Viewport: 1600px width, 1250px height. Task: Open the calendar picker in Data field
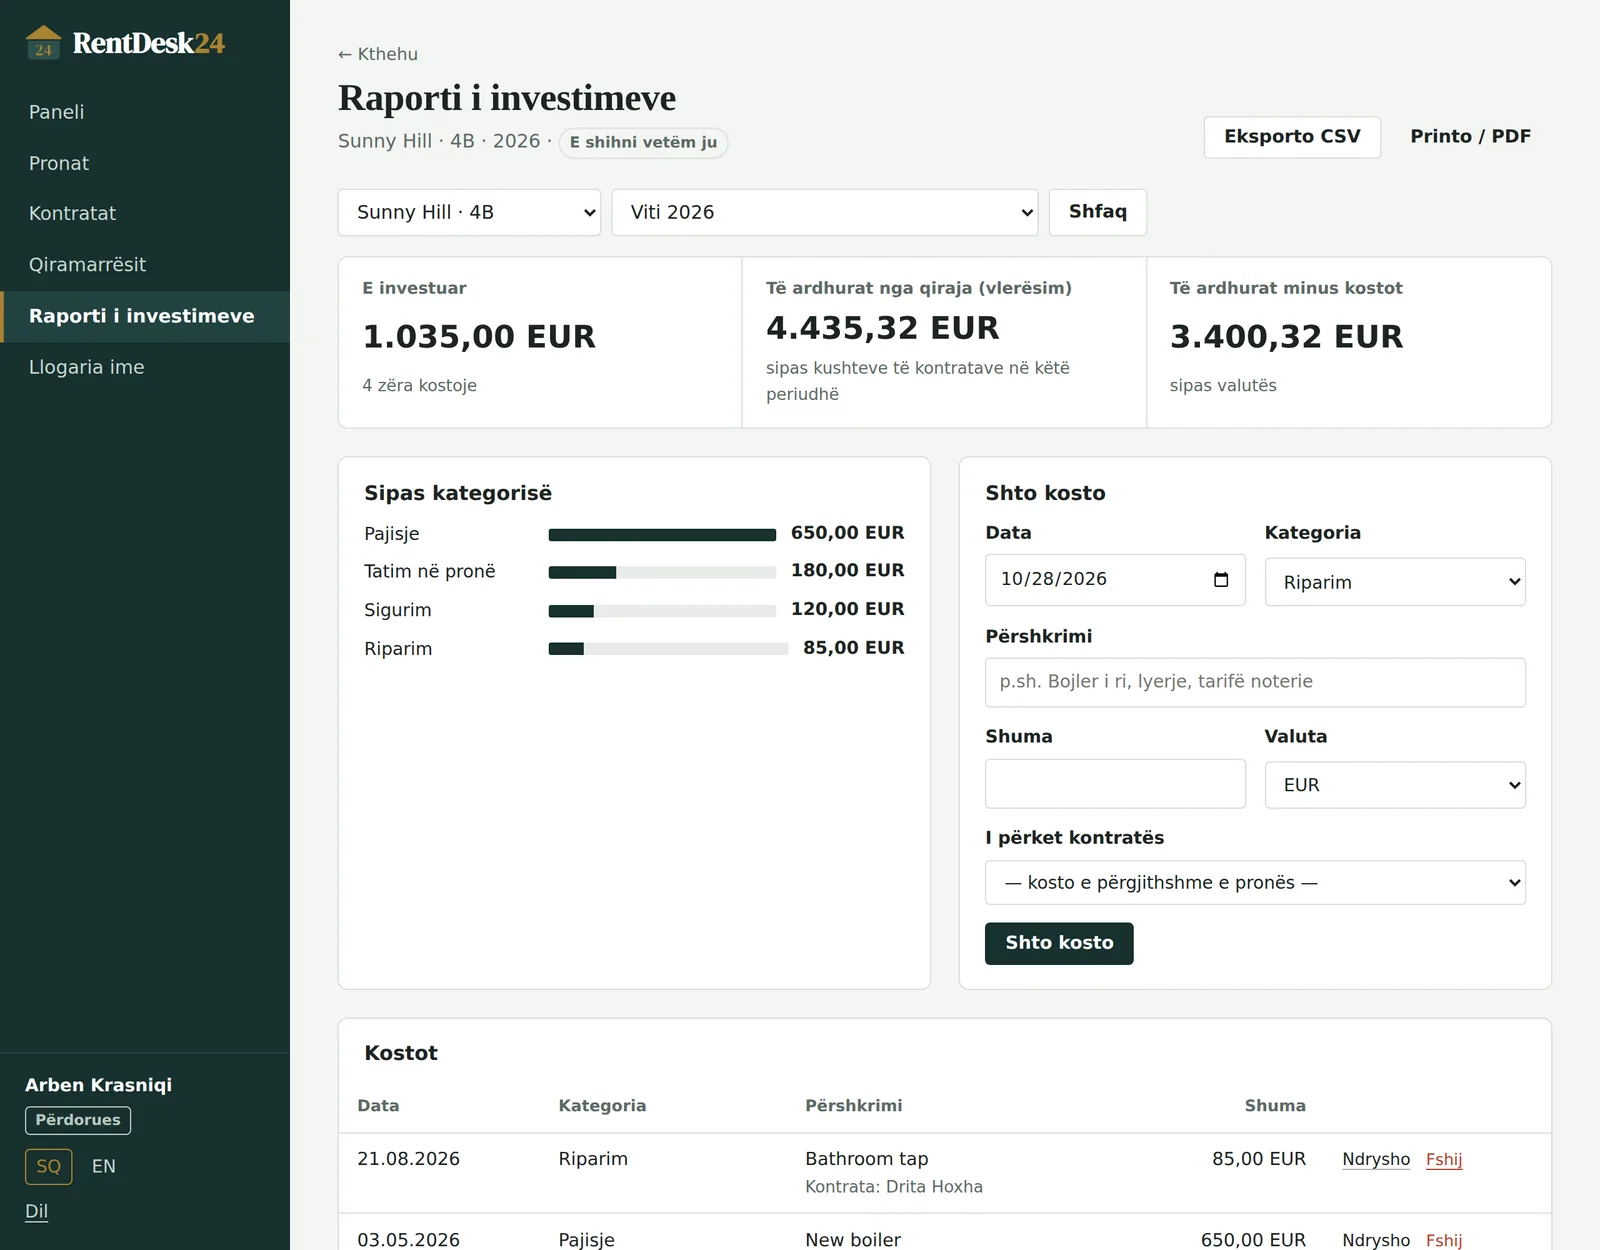[x=1220, y=580]
